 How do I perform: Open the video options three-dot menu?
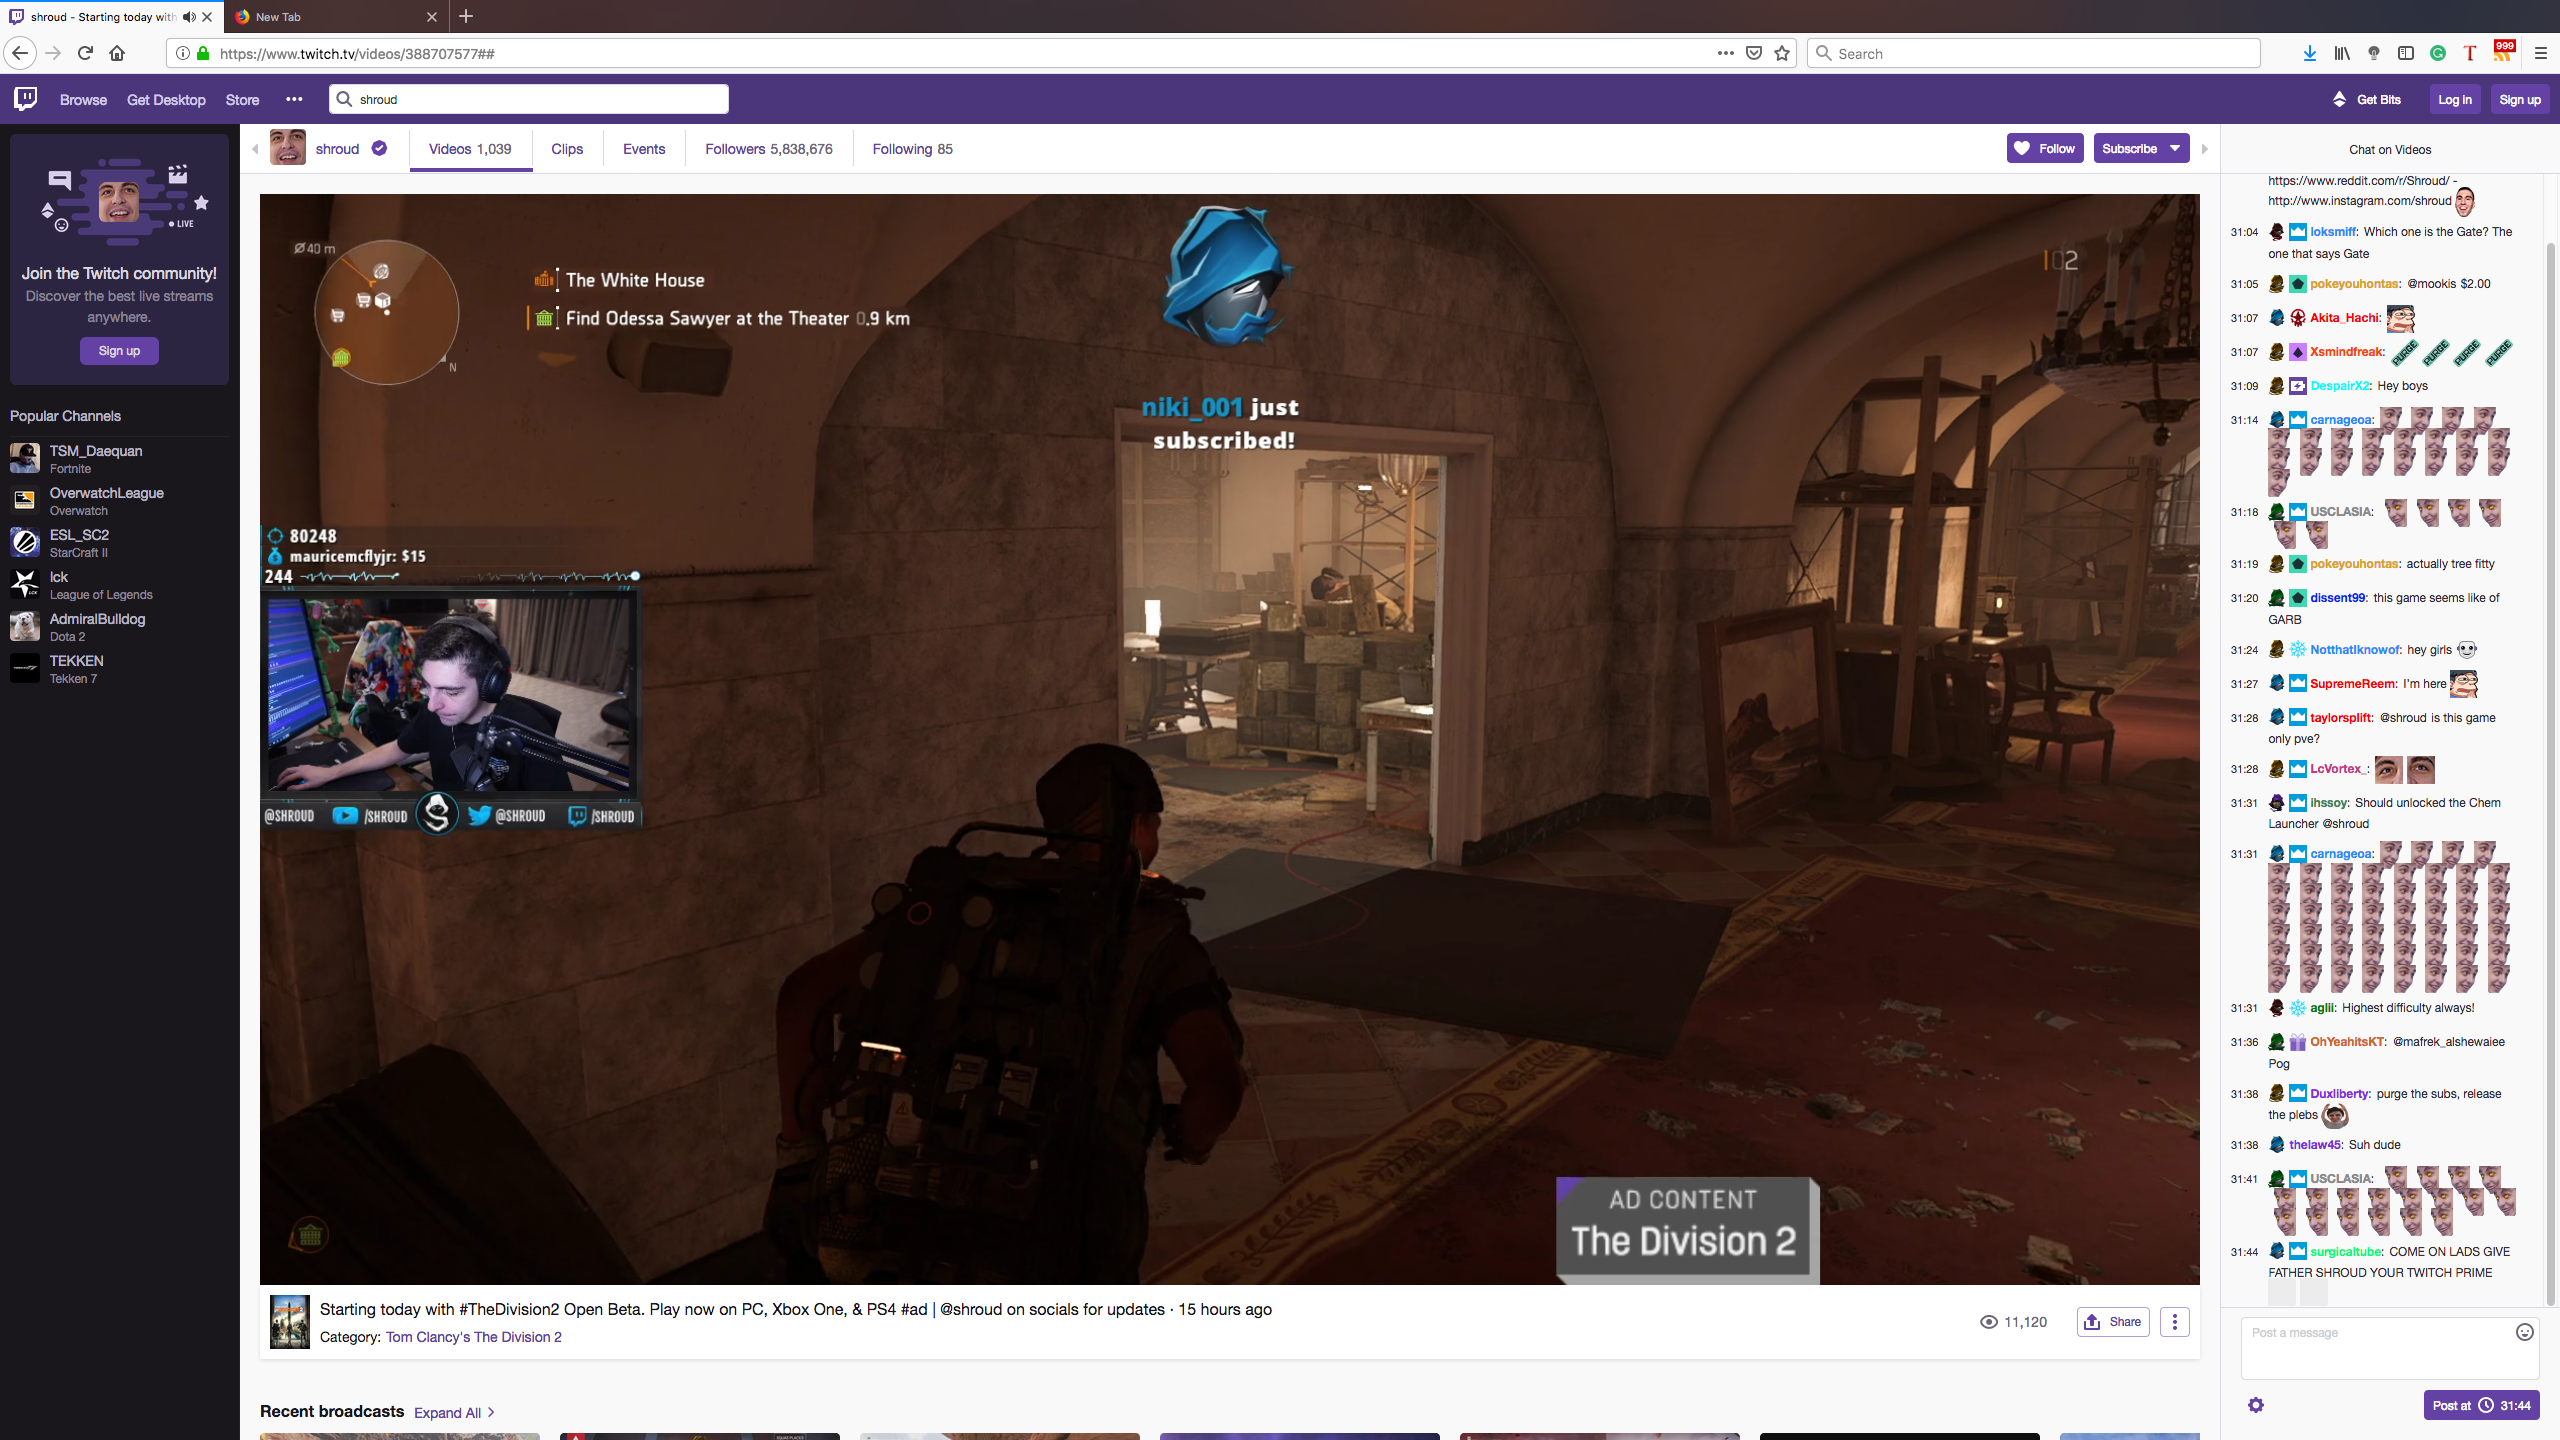(2174, 1322)
